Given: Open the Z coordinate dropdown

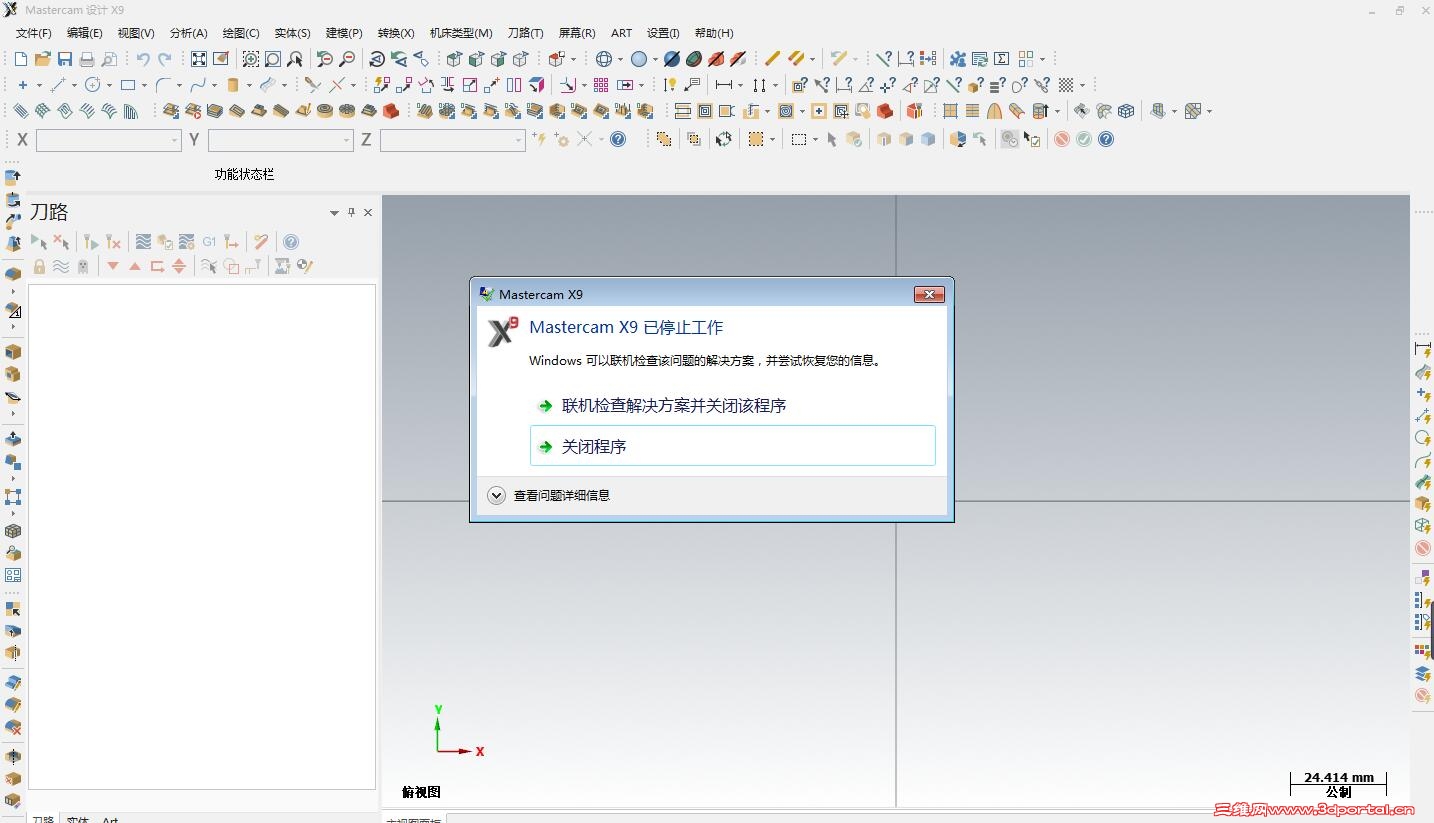Looking at the screenshot, I should tap(518, 141).
